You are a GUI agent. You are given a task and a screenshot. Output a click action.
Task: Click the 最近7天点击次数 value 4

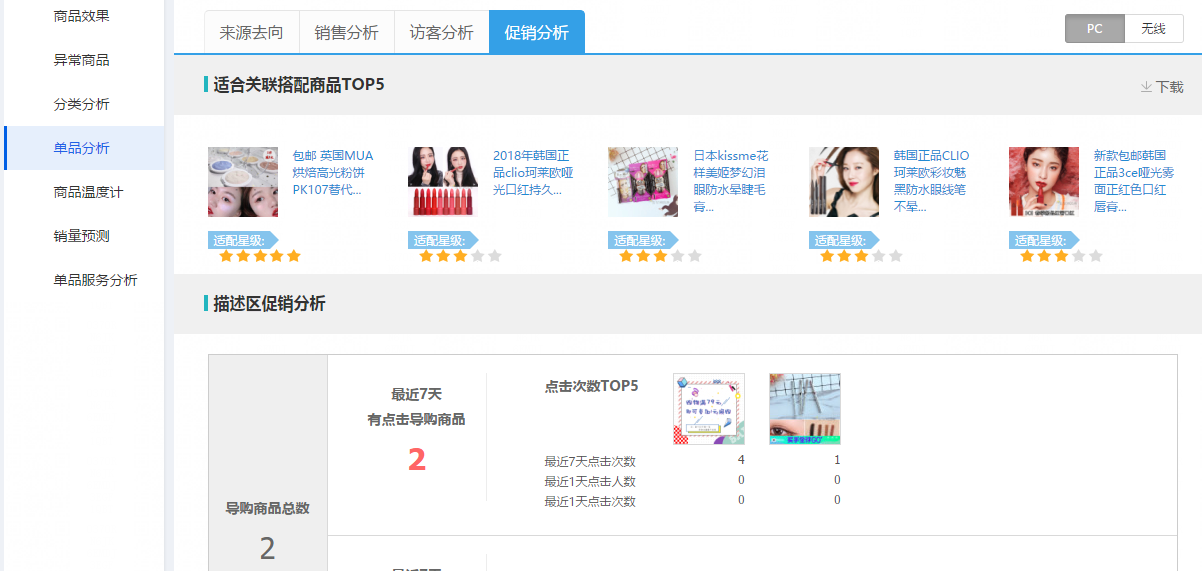(741, 460)
